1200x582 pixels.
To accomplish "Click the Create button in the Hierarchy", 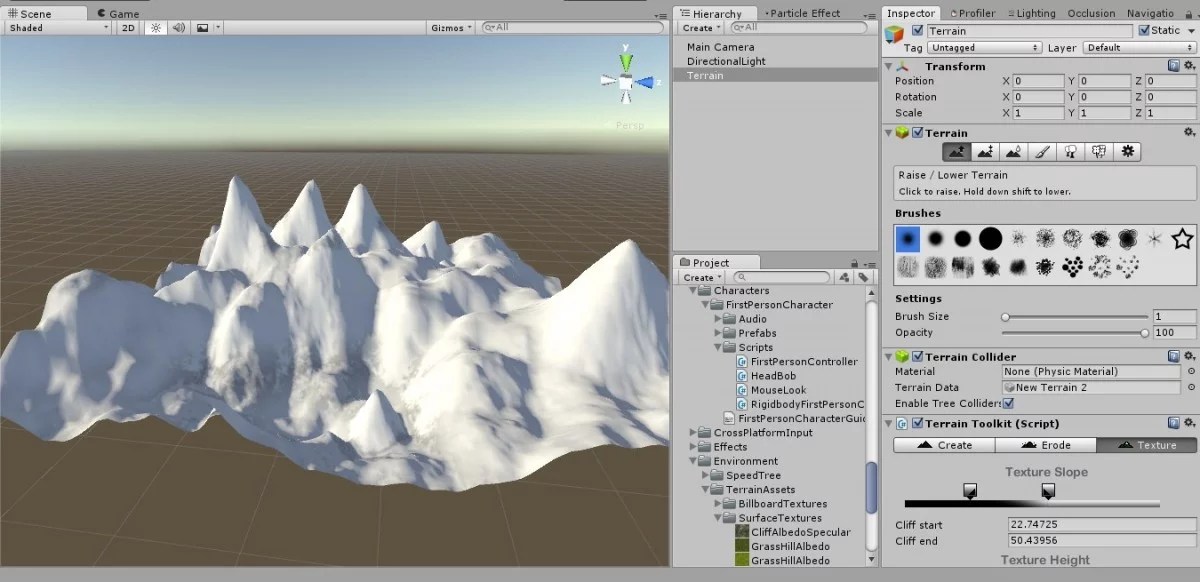I will coord(698,27).
